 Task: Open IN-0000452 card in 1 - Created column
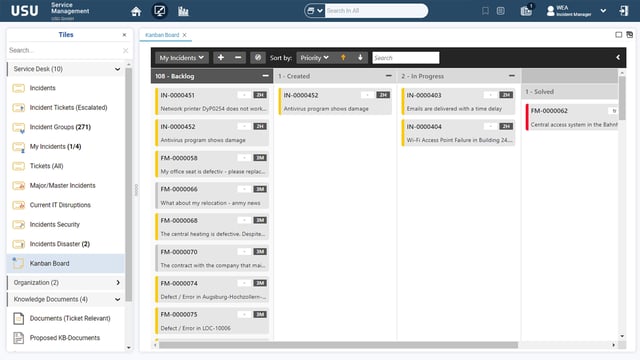tap(335, 102)
